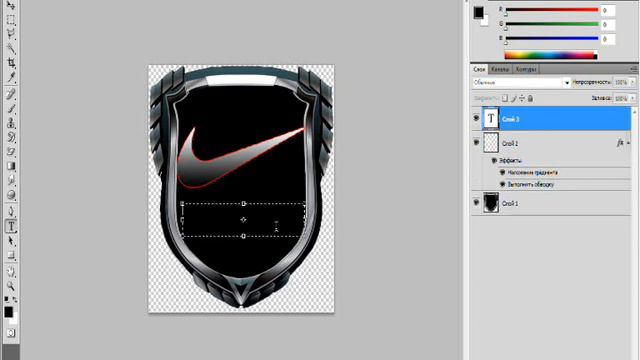Viewport: 640px width, 360px height.
Task: Select the Lasso tool
Action: tap(11, 34)
